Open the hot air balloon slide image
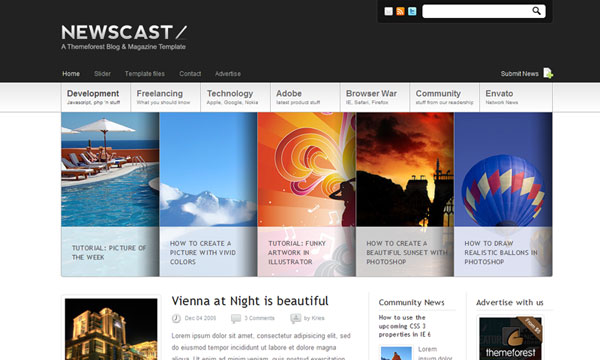 [503, 169]
